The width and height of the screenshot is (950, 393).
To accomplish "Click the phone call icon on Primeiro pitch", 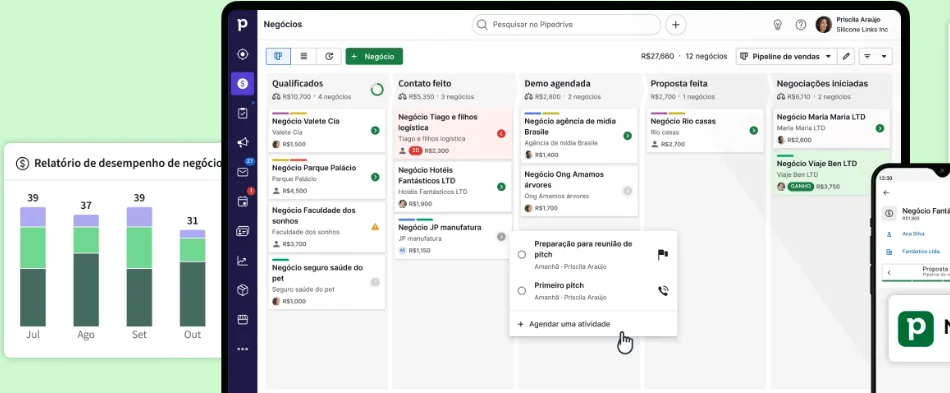I will click(663, 291).
